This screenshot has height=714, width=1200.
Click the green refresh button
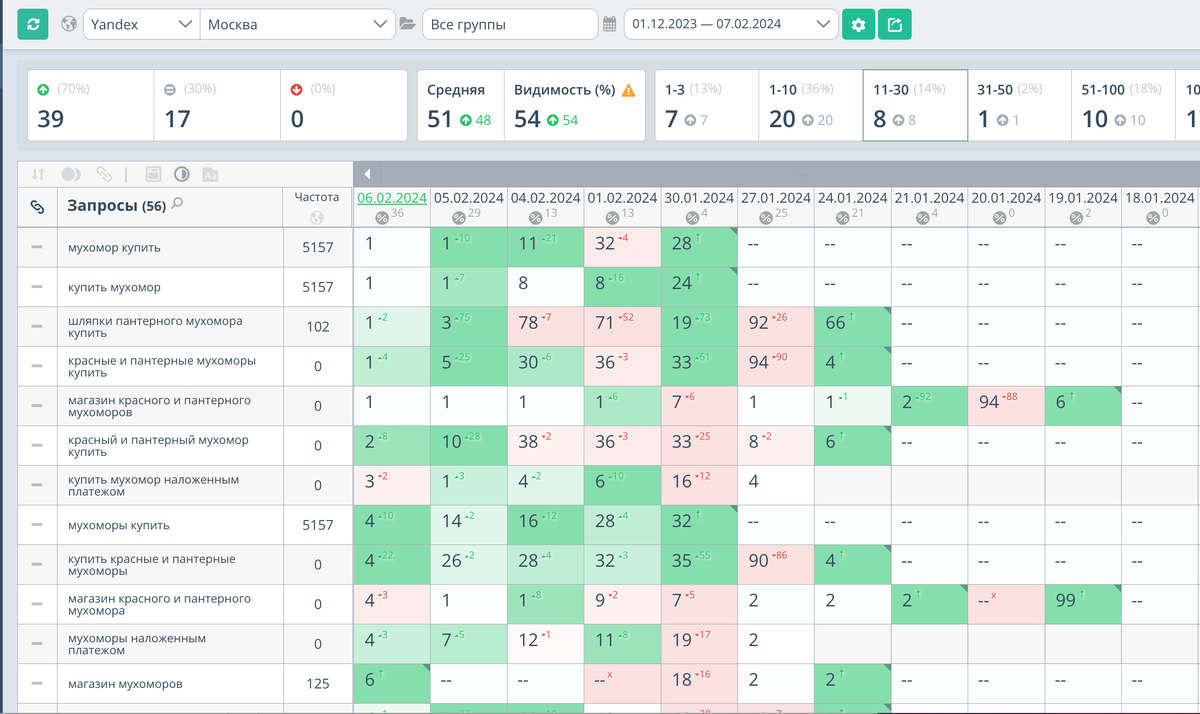point(33,23)
